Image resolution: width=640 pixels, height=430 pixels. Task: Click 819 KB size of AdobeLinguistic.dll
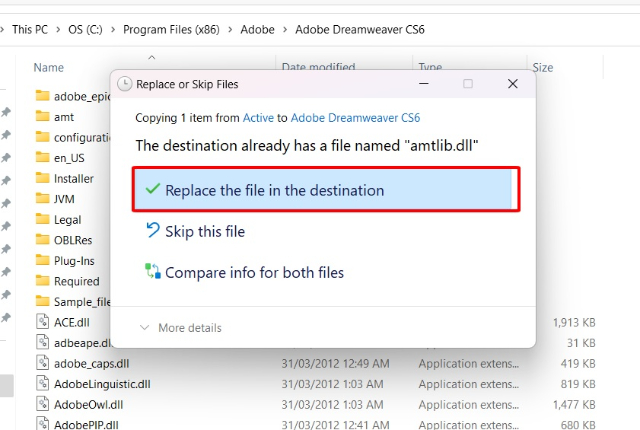[578, 384]
